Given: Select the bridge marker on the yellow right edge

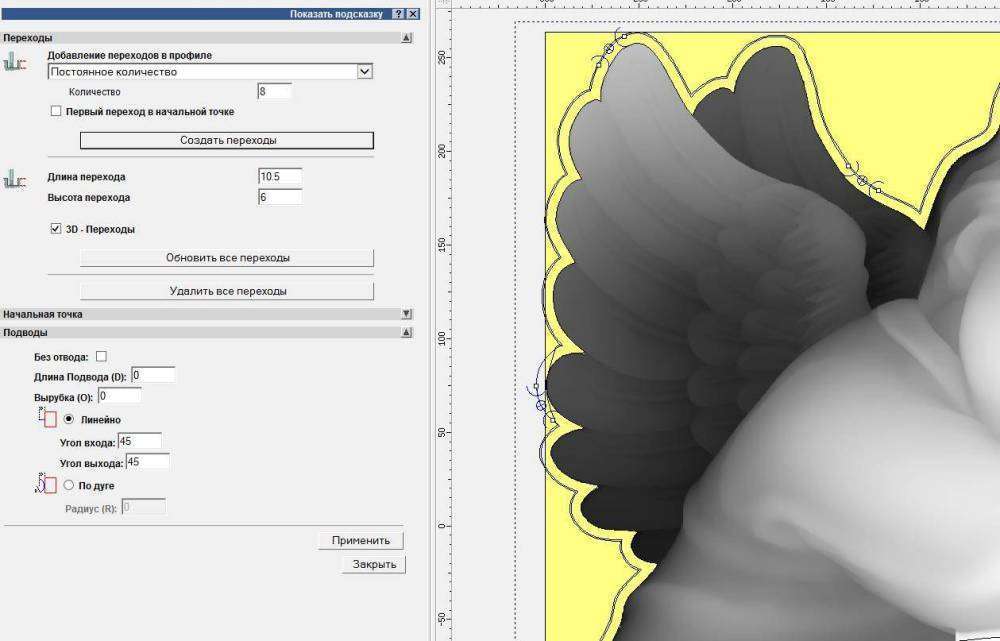Looking at the screenshot, I should click(862, 180).
